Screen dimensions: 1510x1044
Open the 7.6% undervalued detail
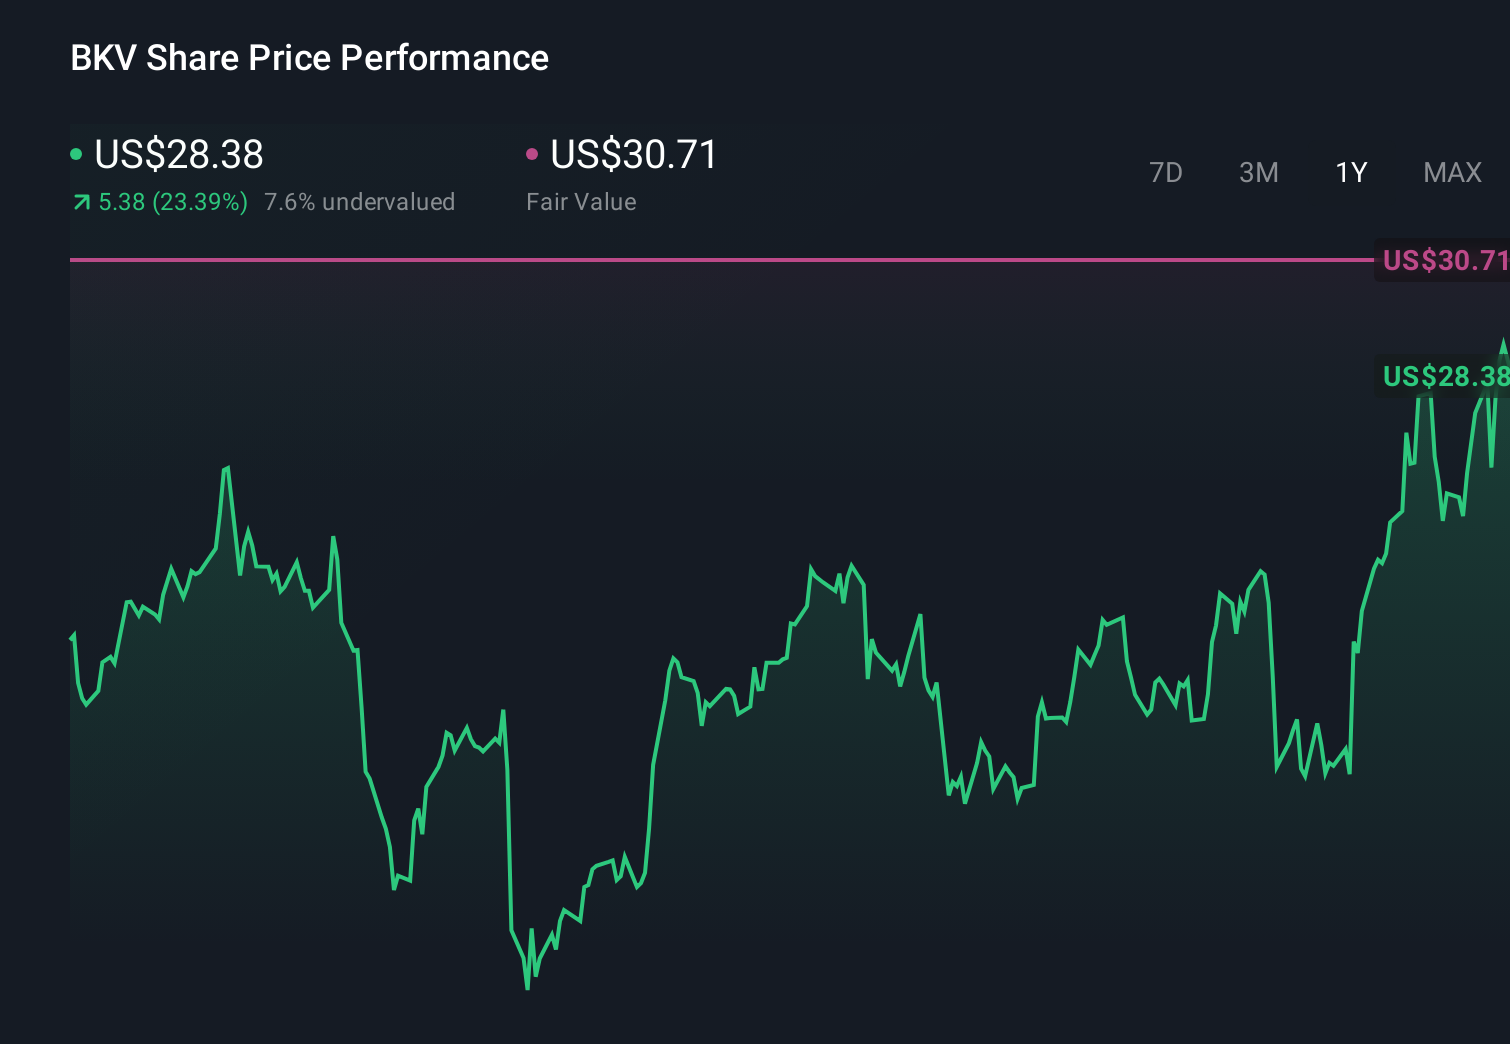(359, 202)
